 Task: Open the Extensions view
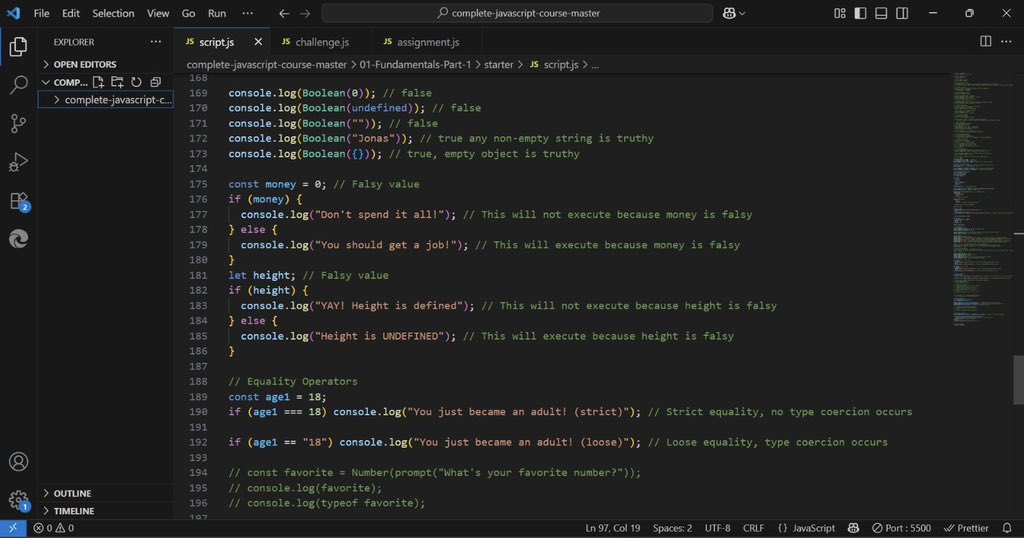tap(18, 201)
